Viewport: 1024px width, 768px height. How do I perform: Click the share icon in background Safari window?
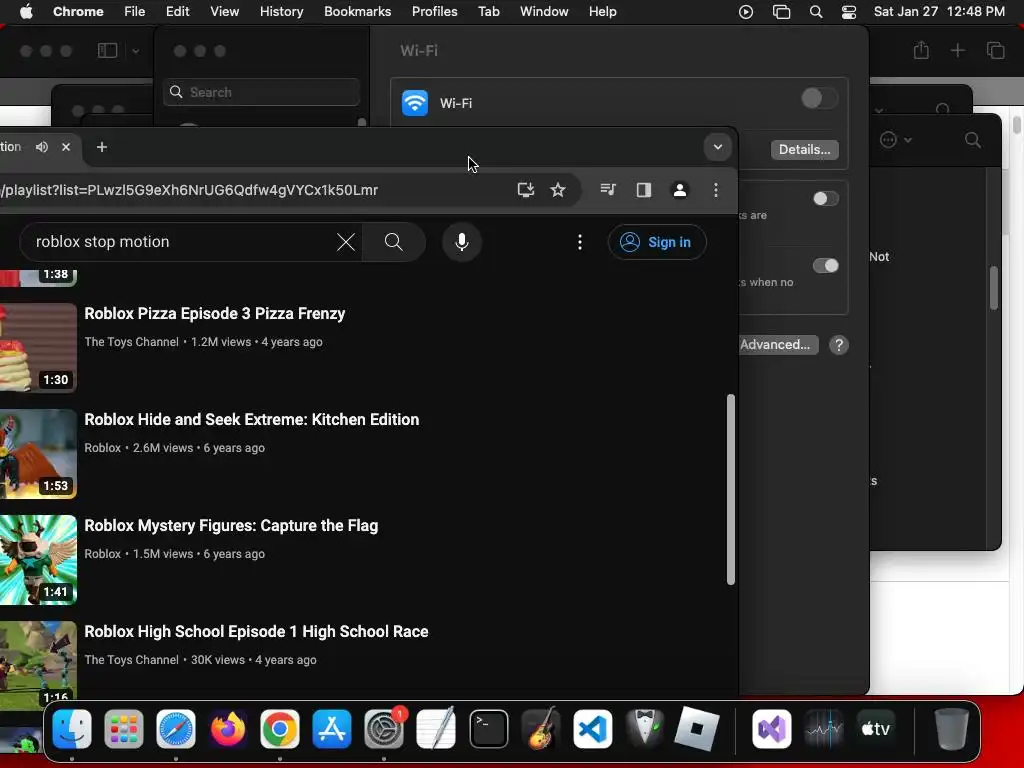(x=921, y=50)
